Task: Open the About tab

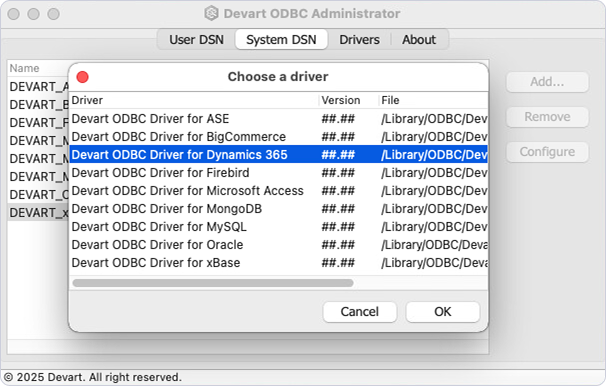Action: click(x=419, y=39)
